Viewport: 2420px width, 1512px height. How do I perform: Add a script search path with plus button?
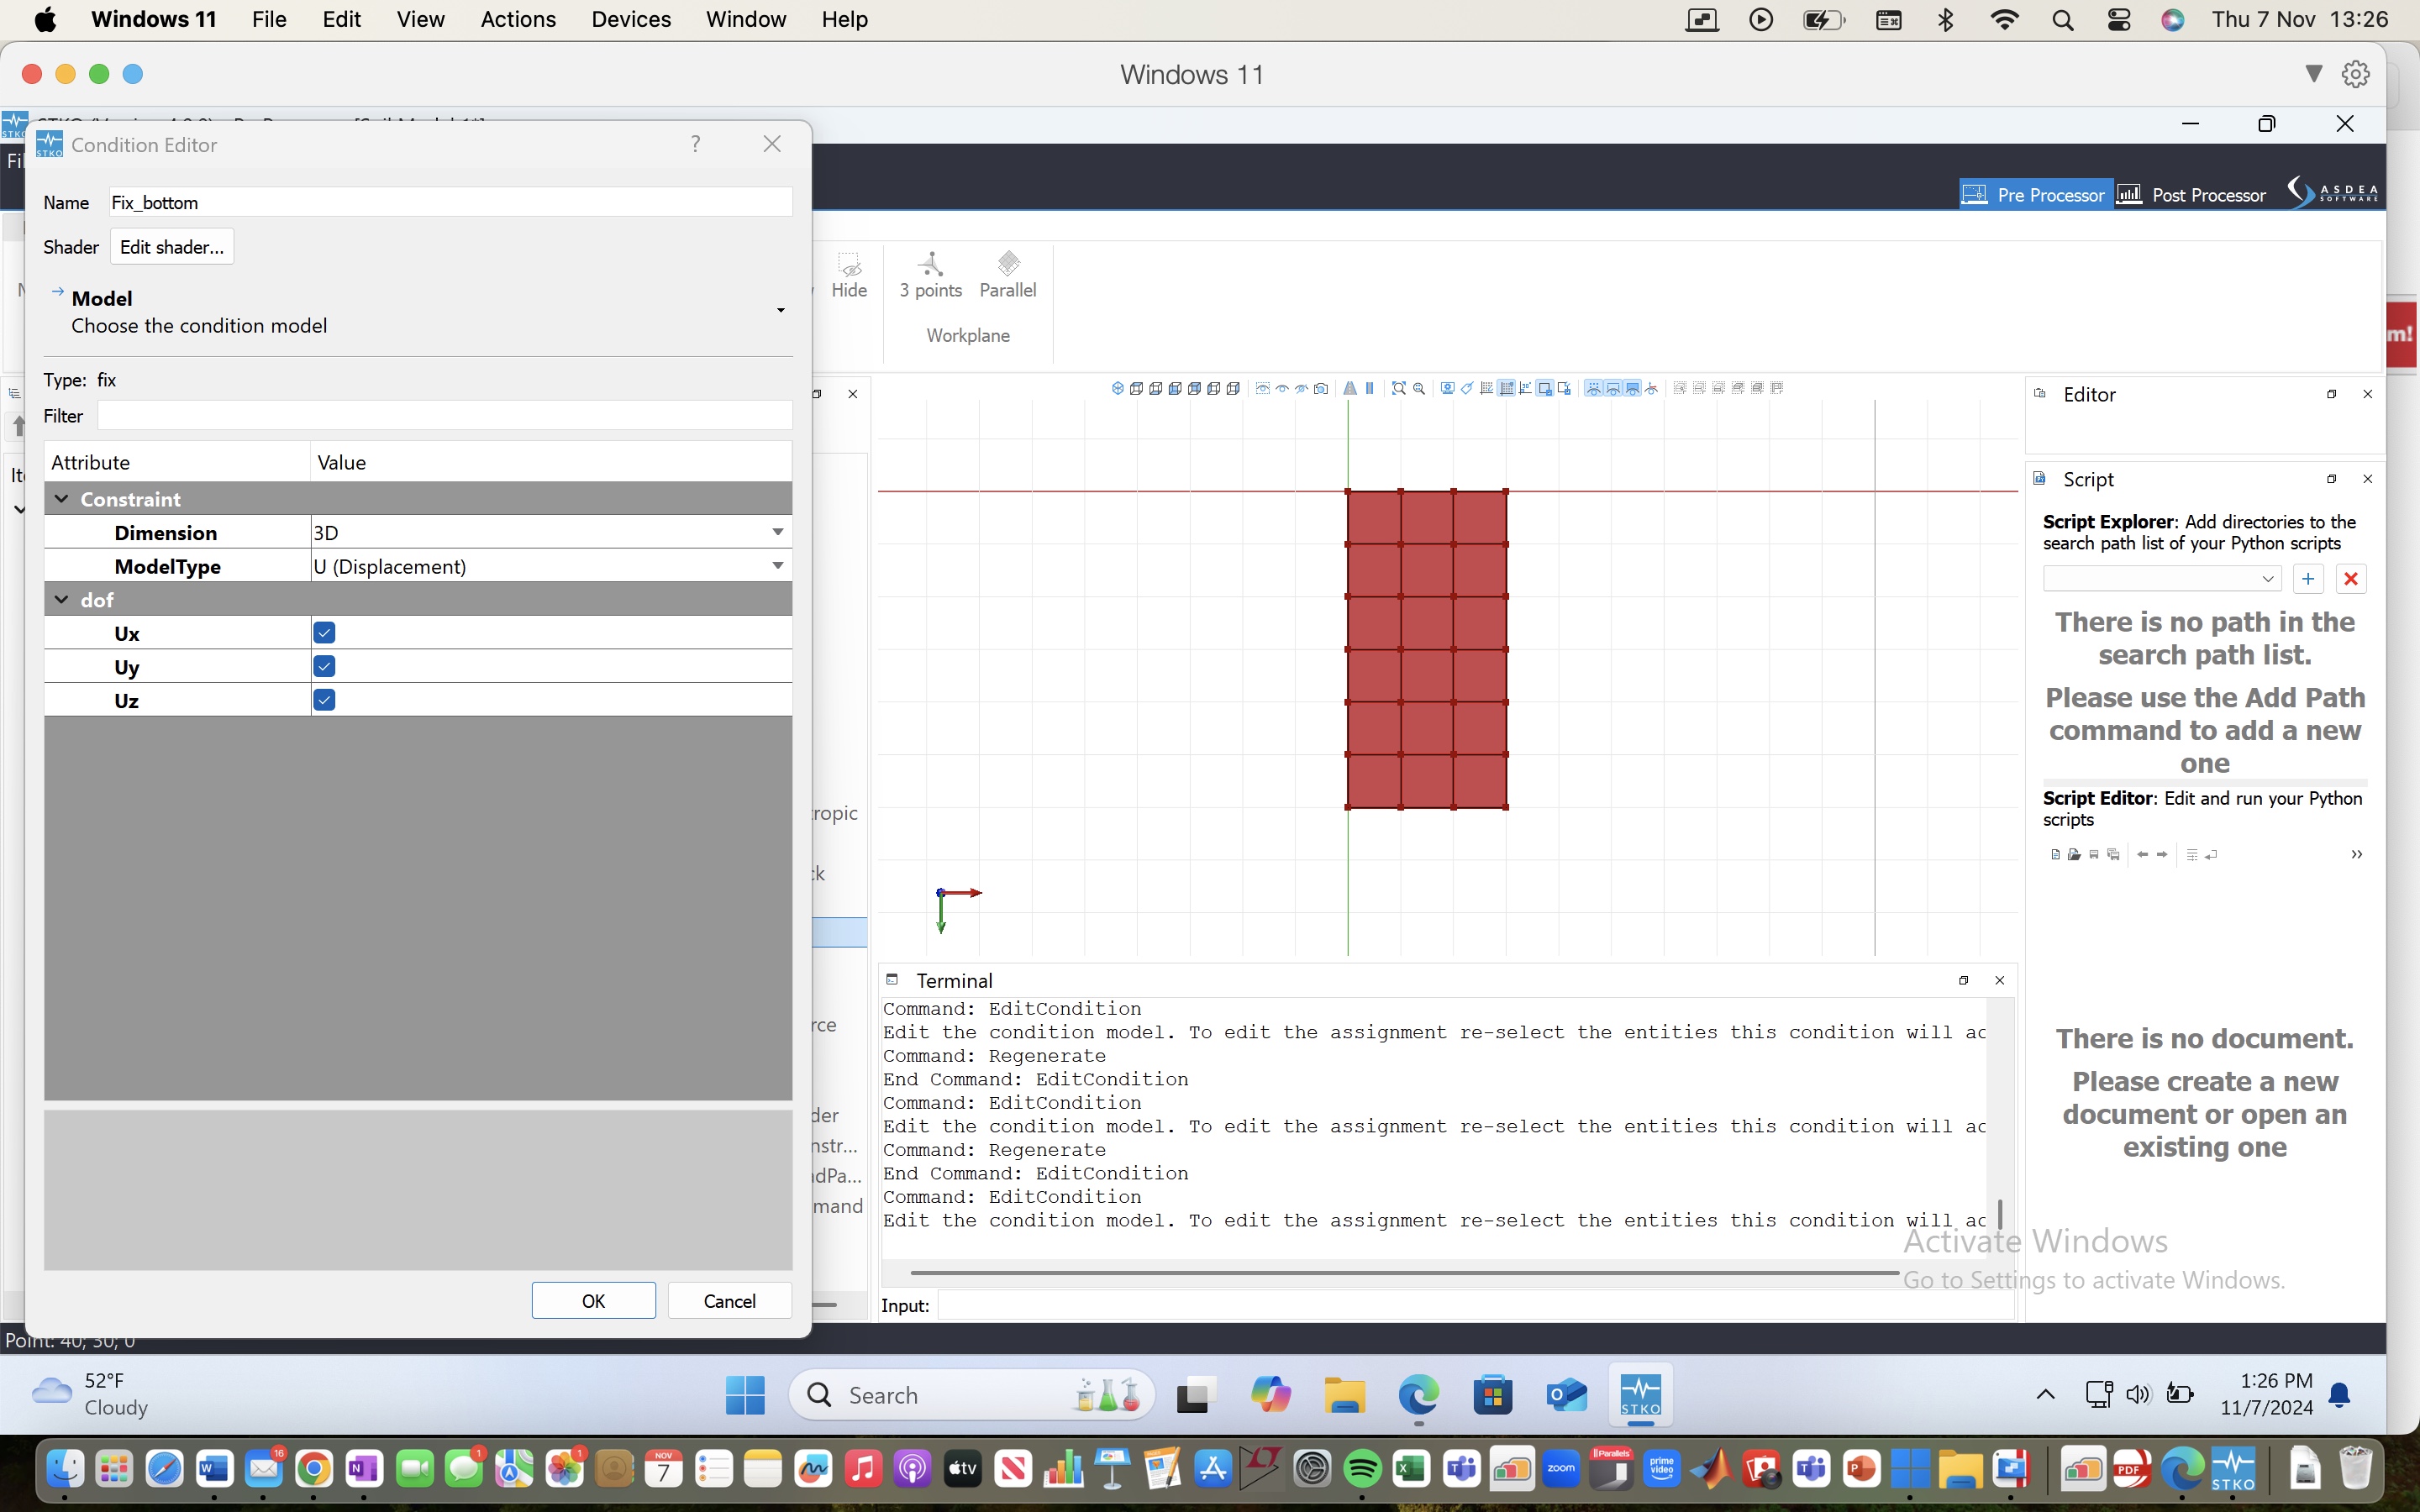(x=2308, y=579)
